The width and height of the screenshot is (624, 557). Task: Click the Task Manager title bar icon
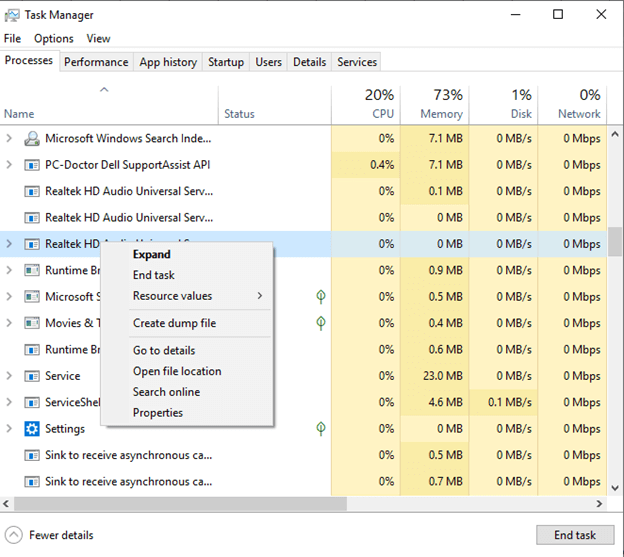pyautogui.click(x=12, y=15)
